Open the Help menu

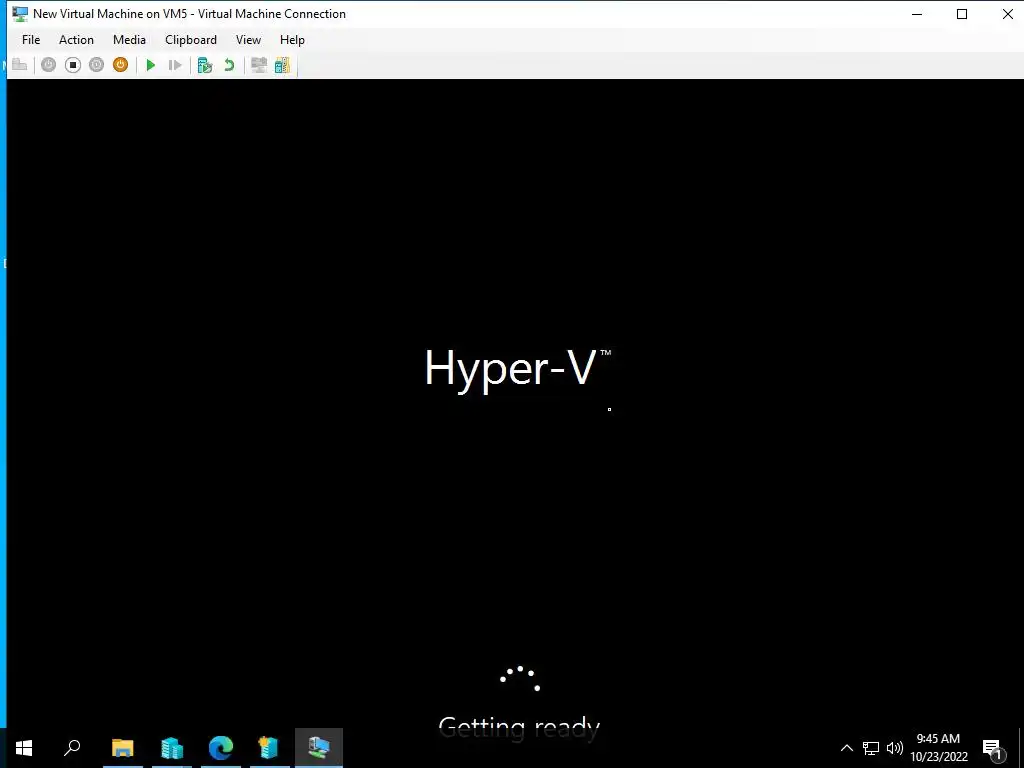[x=292, y=40]
